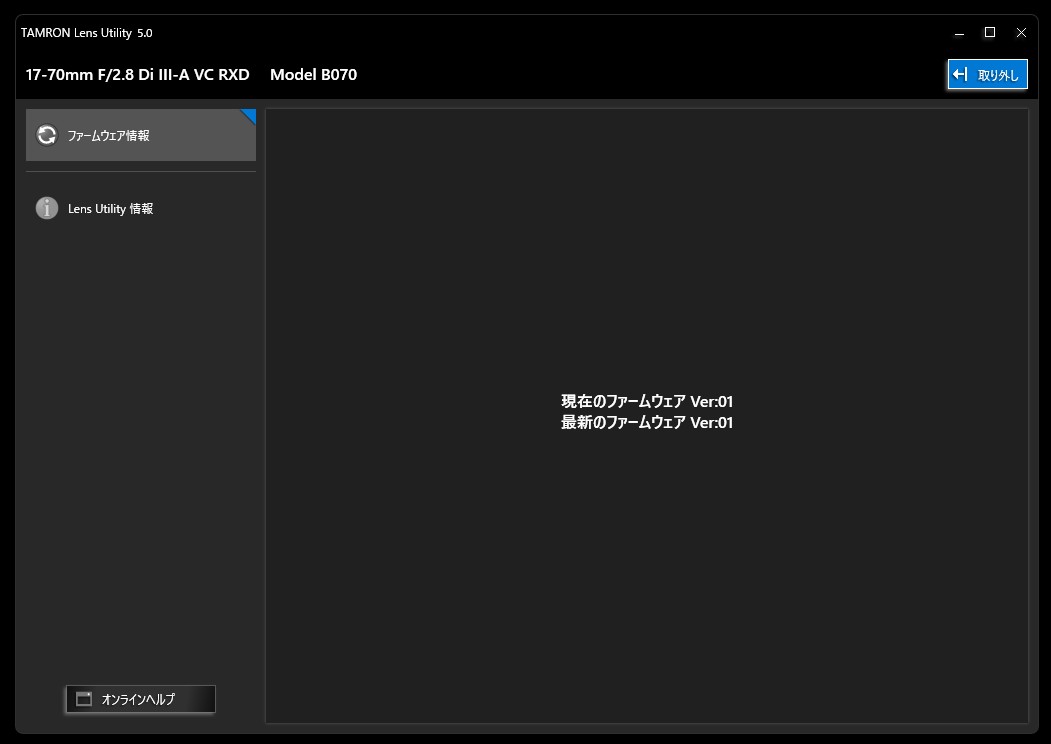Click the TAMRON Lens Utility 5.0 title
The image size is (1051, 744).
tap(86, 33)
